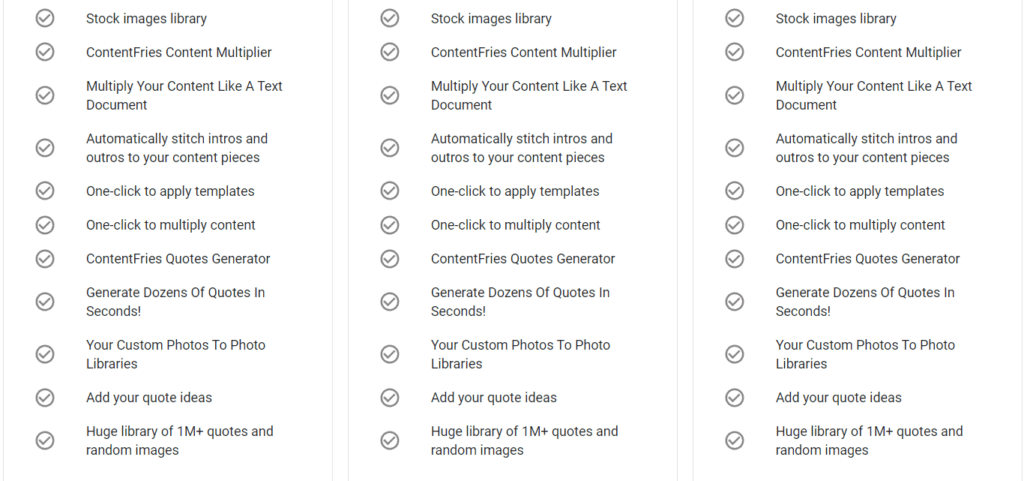The image size is (1024, 481).
Task: Click 'One-click to apply templates' text in right column
Action: 859,191
